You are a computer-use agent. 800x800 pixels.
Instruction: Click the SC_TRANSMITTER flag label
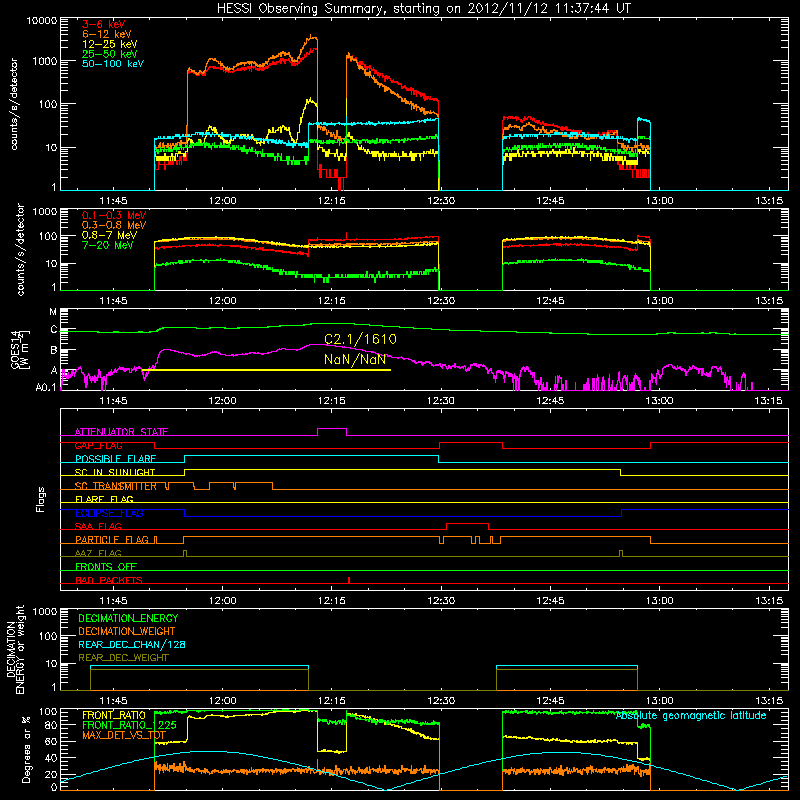coord(116,486)
